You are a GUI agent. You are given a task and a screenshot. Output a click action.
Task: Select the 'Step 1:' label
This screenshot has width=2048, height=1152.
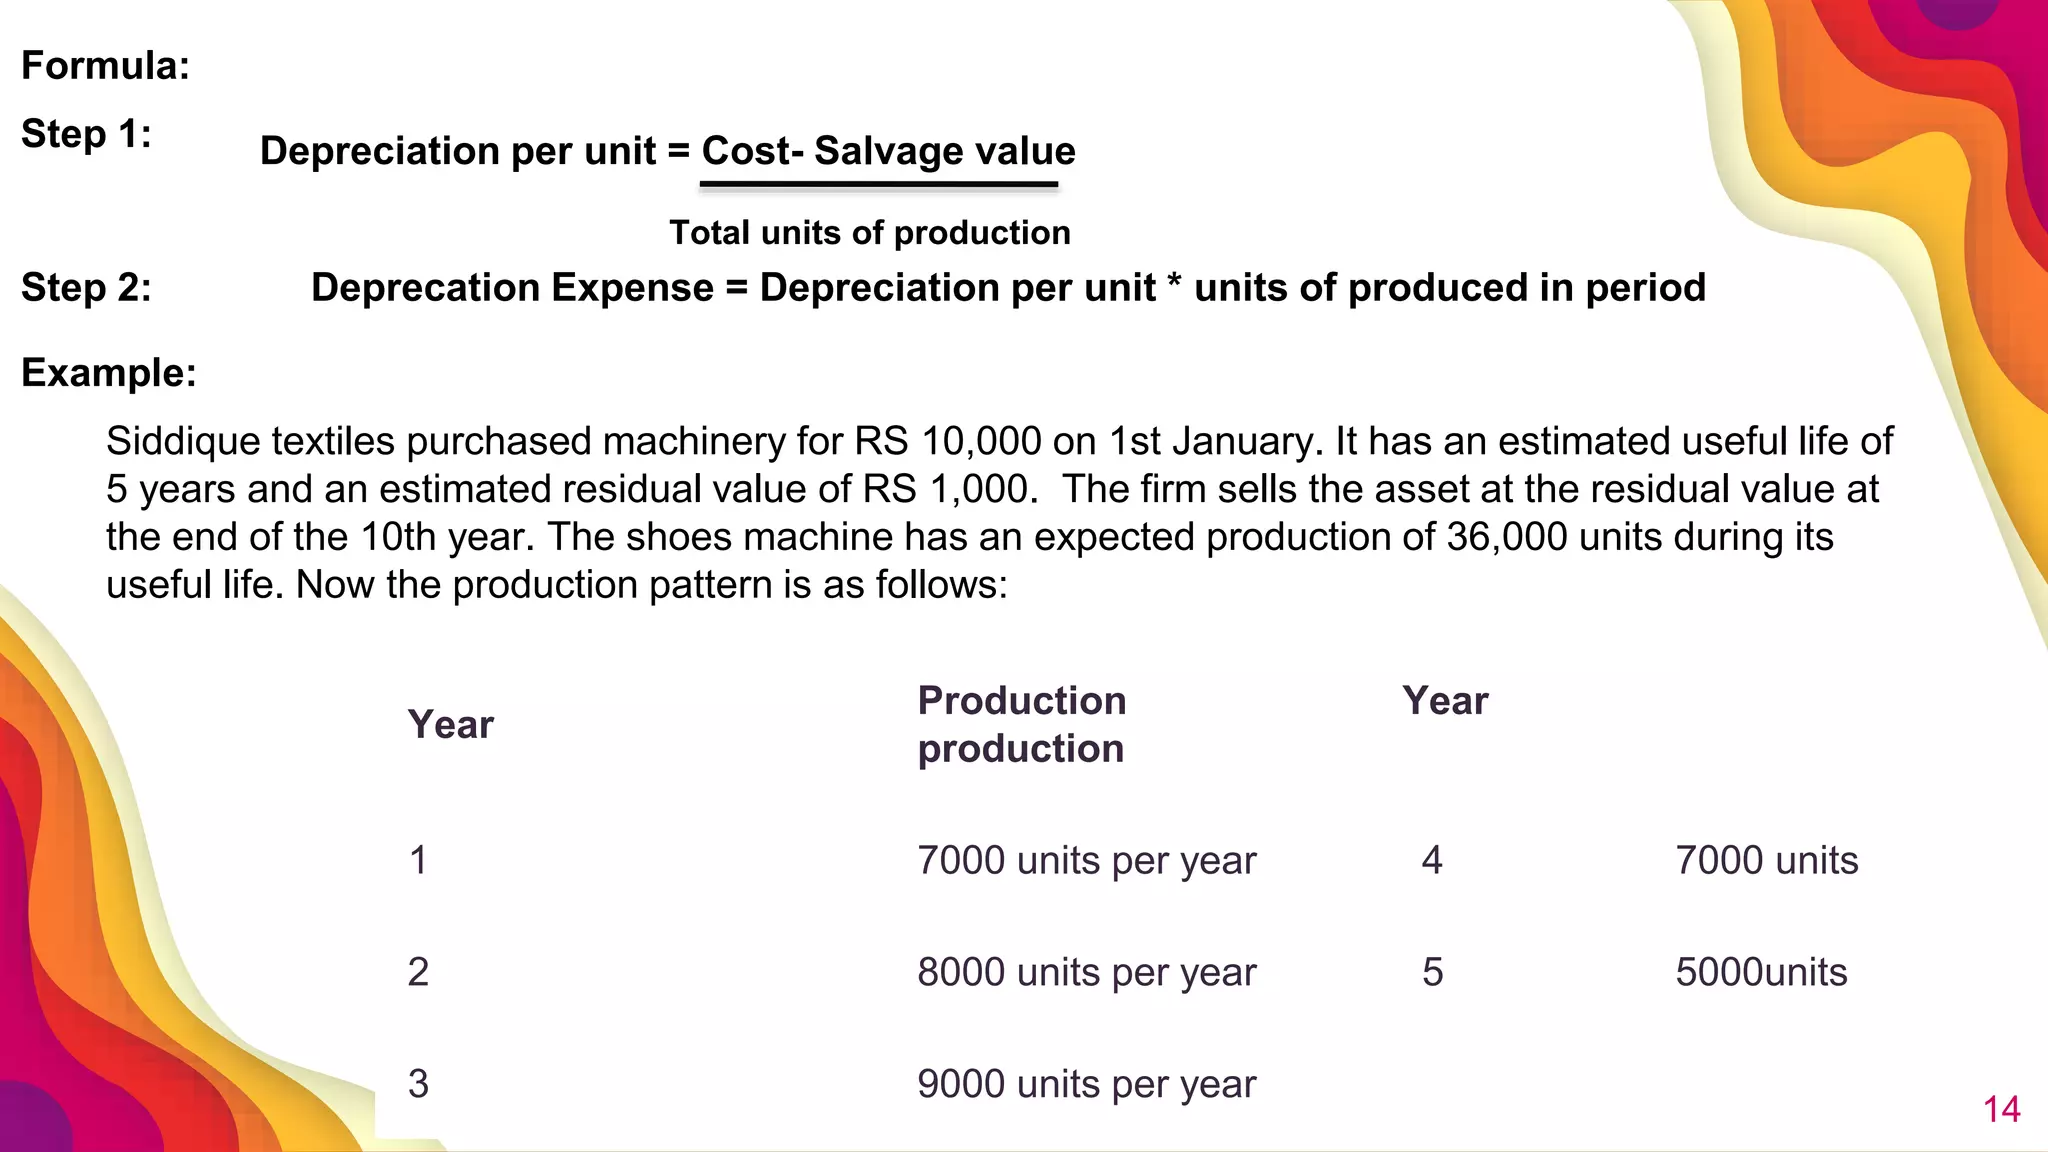click(x=86, y=134)
